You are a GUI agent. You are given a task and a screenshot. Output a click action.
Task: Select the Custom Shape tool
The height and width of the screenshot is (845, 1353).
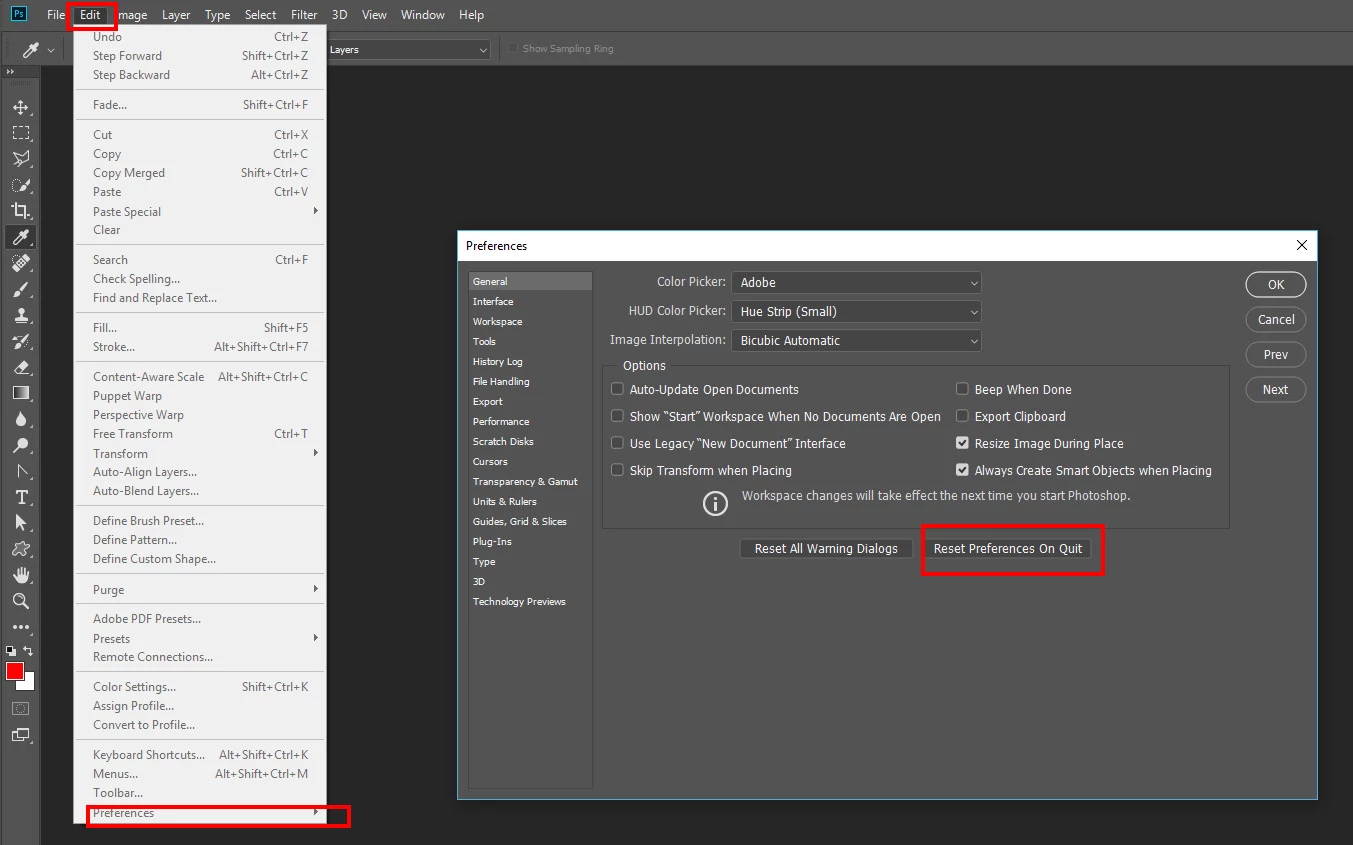(x=20, y=549)
